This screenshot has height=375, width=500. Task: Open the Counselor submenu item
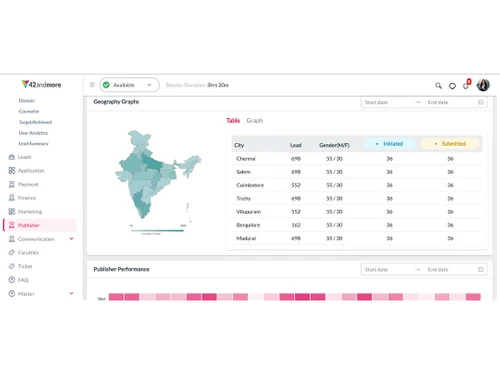(29, 111)
